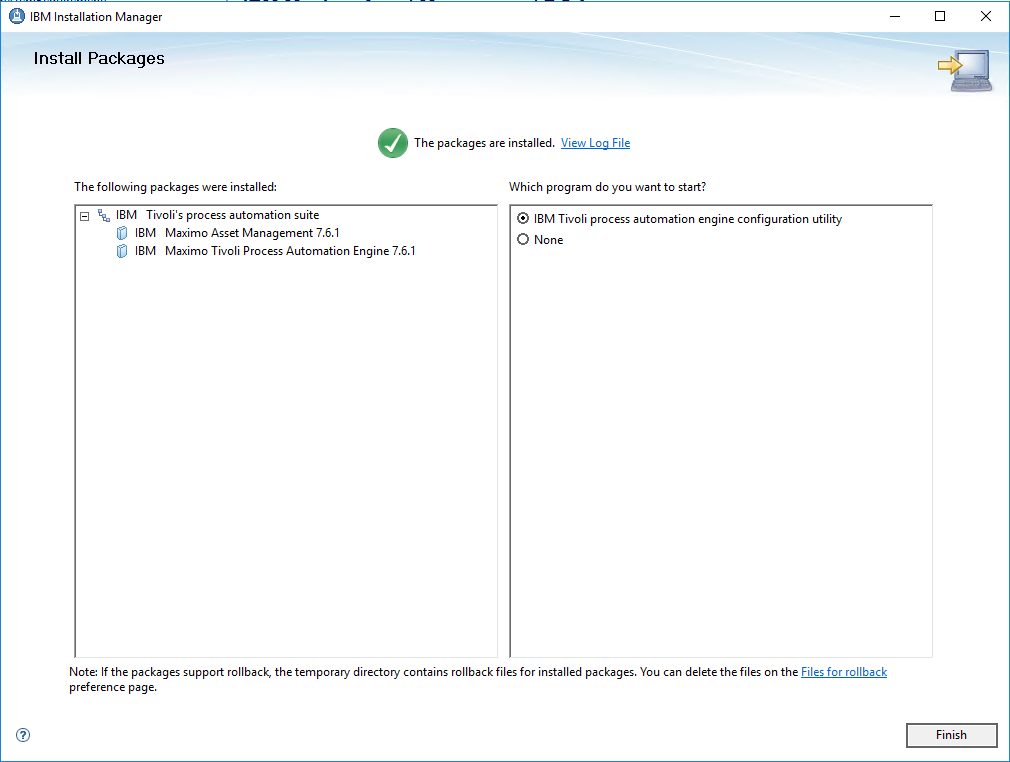Click the Install Packages heading
The width and height of the screenshot is (1010, 762).
click(x=99, y=59)
